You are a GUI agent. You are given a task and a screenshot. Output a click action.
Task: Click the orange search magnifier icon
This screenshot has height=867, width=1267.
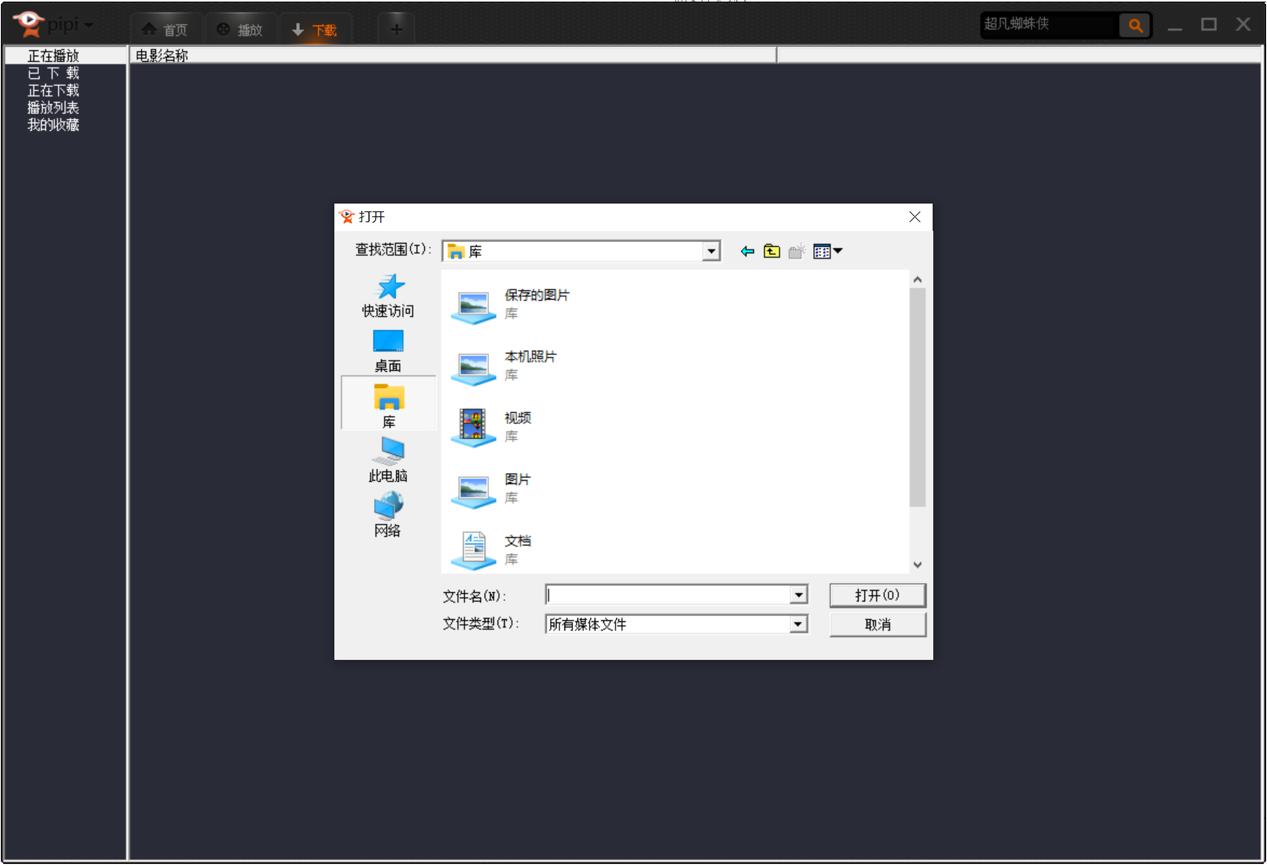[1135, 26]
